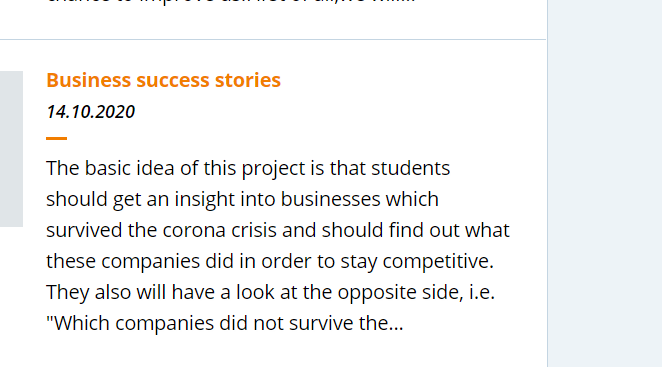Click the light gray sidebar panel on the right
The image size is (662, 367).
pos(605,183)
